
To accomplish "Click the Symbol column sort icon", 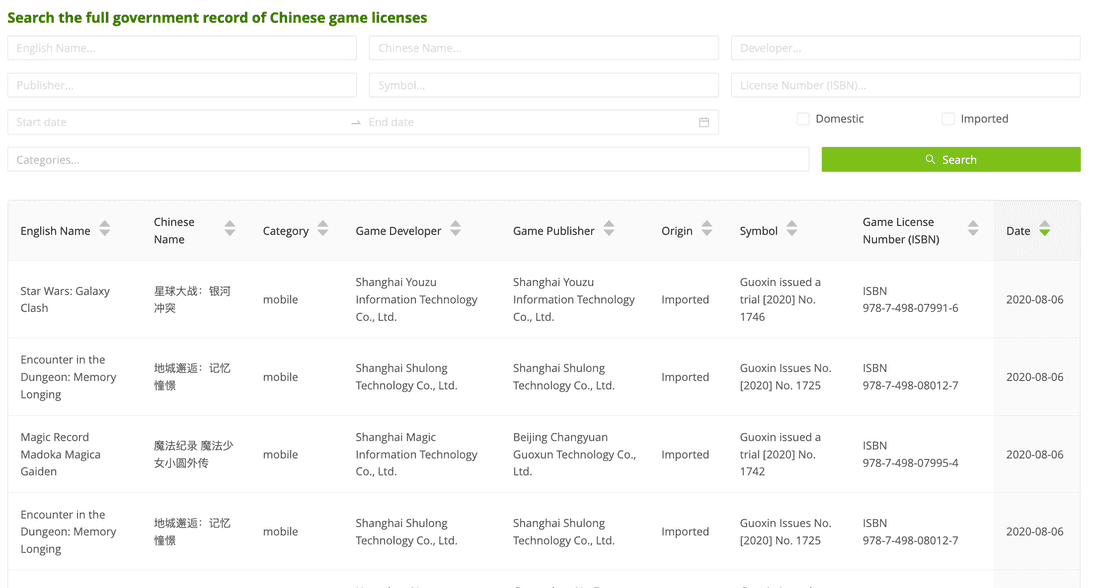I will (x=791, y=230).
